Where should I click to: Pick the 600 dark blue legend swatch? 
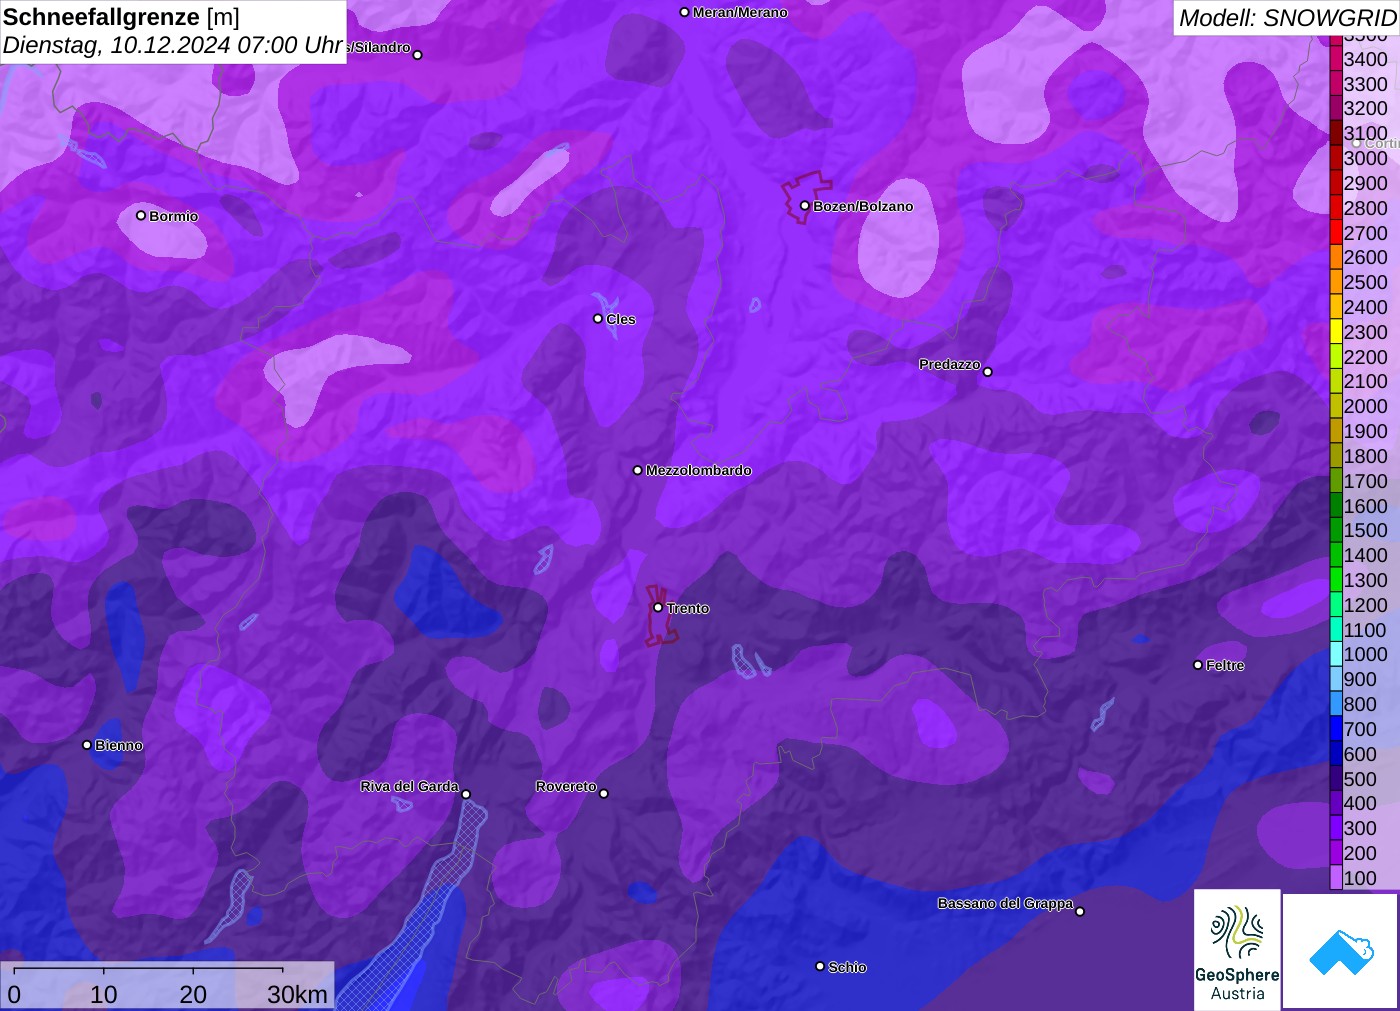(x=1336, y=754)
